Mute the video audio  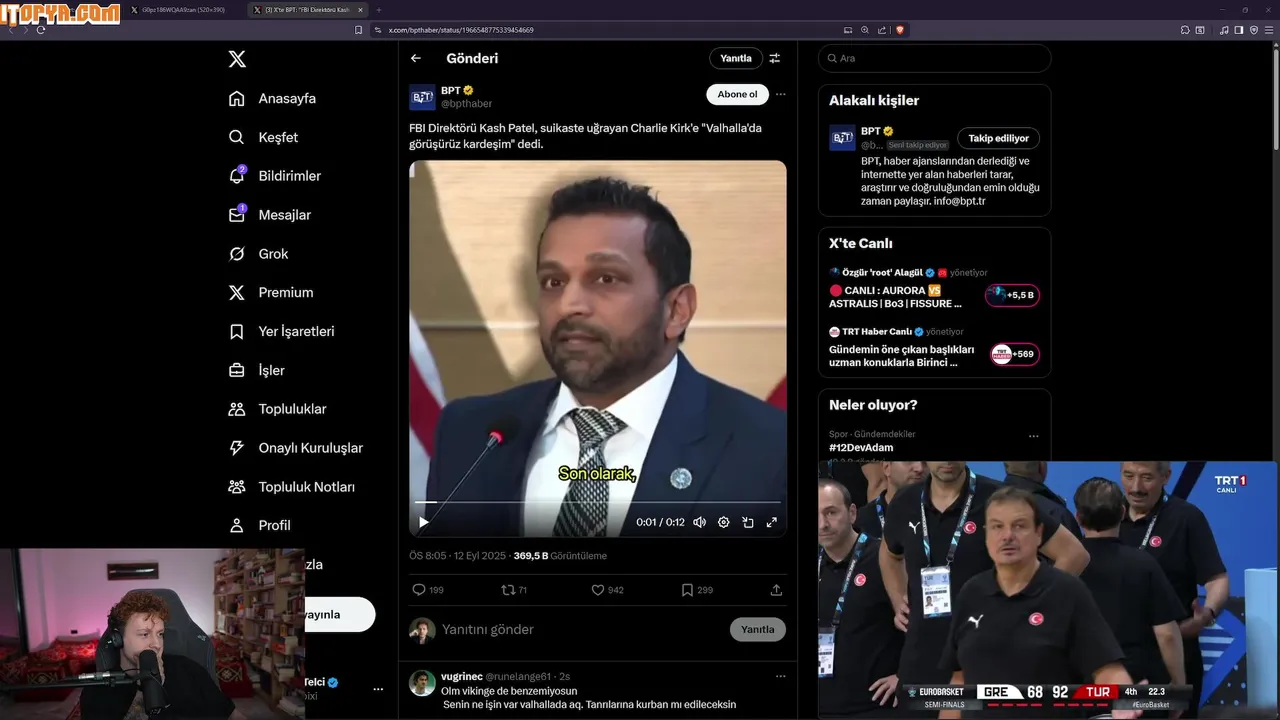(699, 522)
